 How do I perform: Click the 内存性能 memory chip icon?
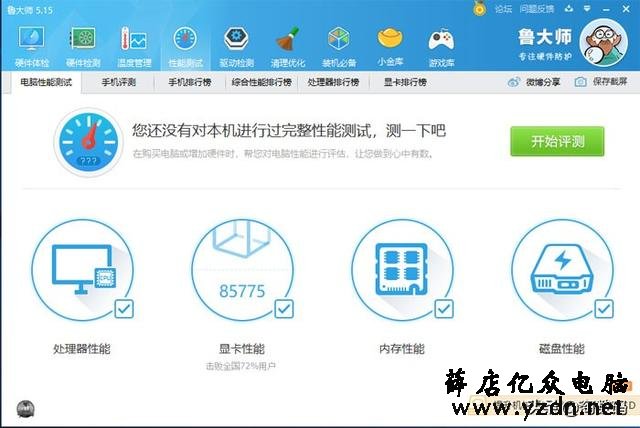[402, 269]
